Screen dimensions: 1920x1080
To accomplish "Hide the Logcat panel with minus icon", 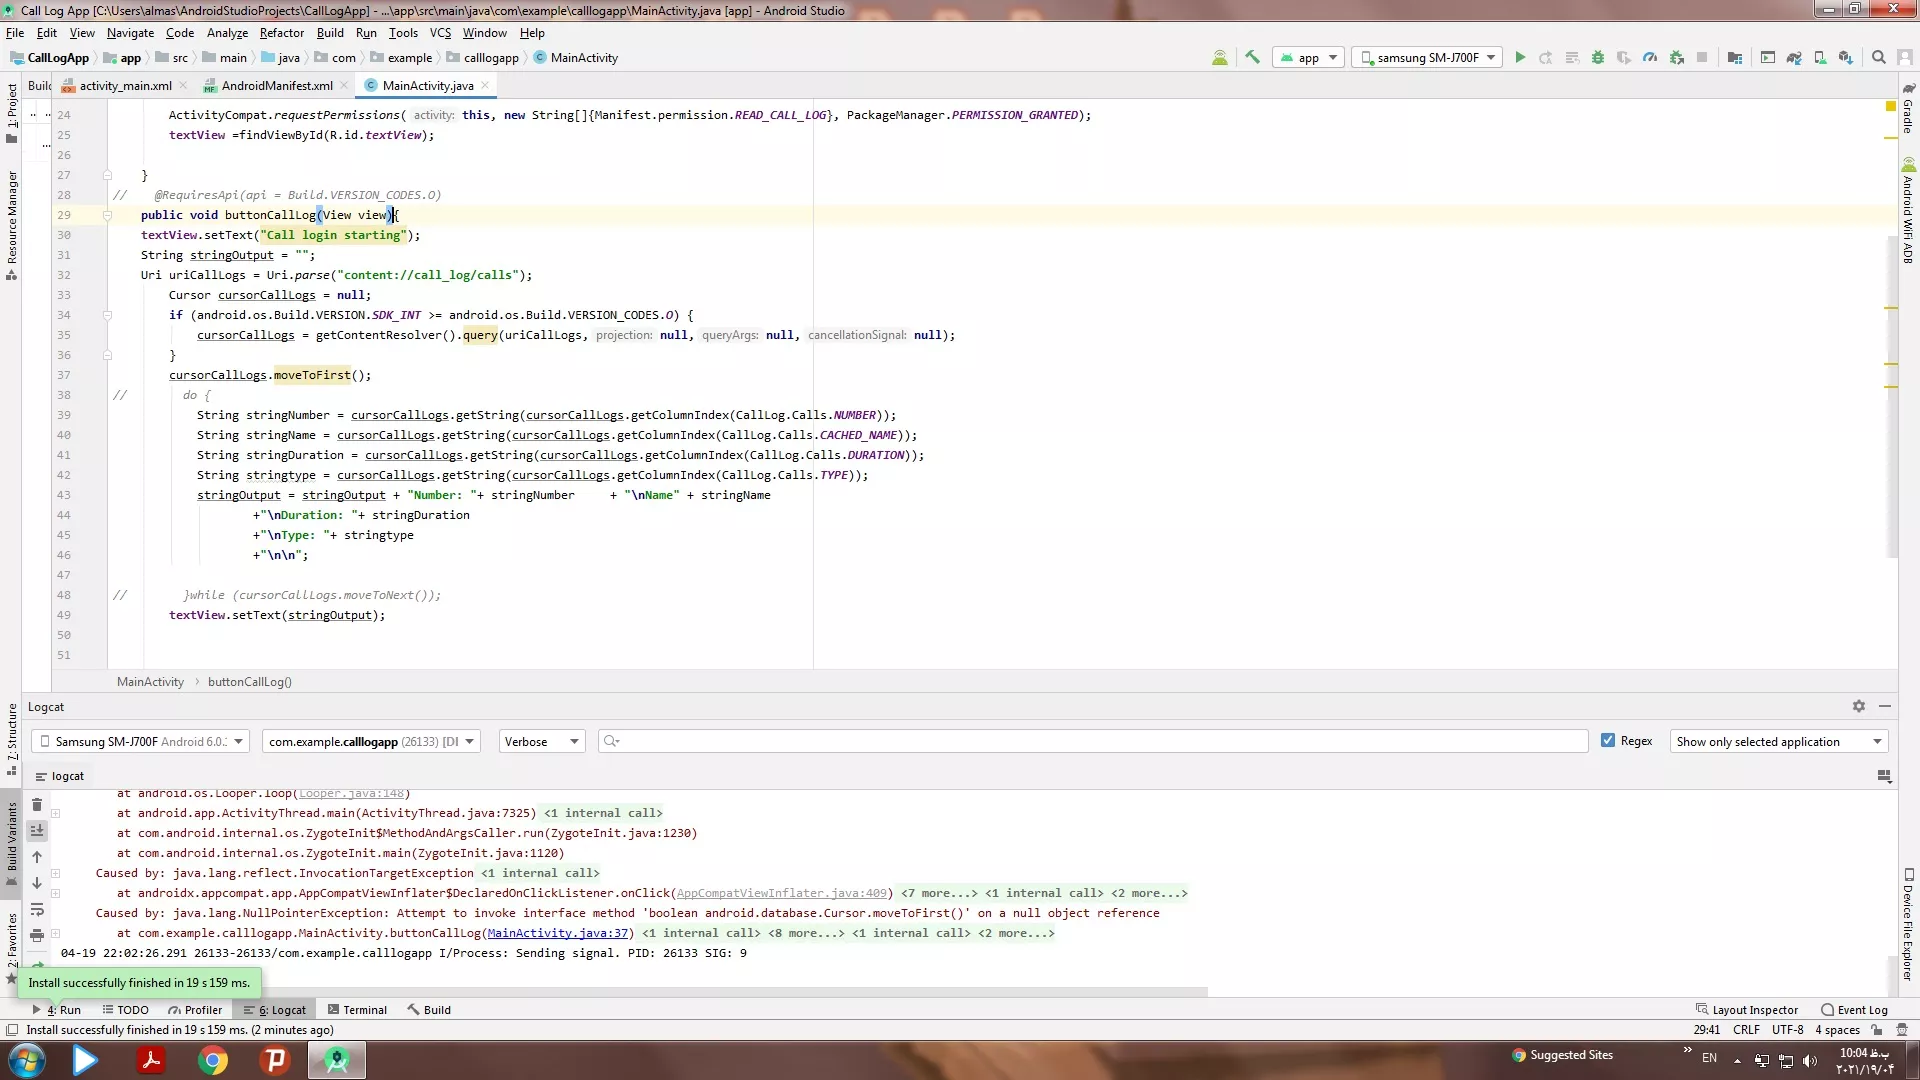I will [1885, 706].
